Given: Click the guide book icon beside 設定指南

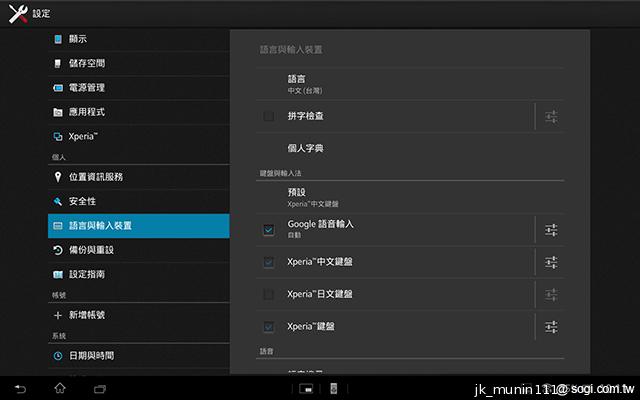Looking at the screenshot, I should [x=58, y=274].
